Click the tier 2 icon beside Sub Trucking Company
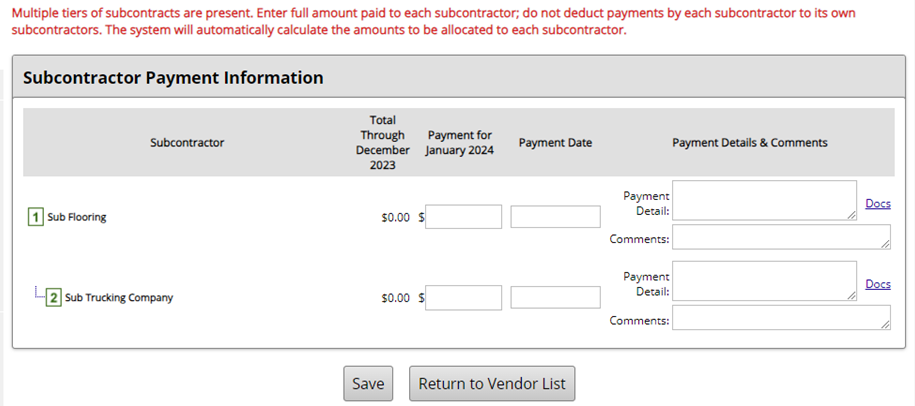The width and height of the screenshot is (915, 406). coord(54,297)
